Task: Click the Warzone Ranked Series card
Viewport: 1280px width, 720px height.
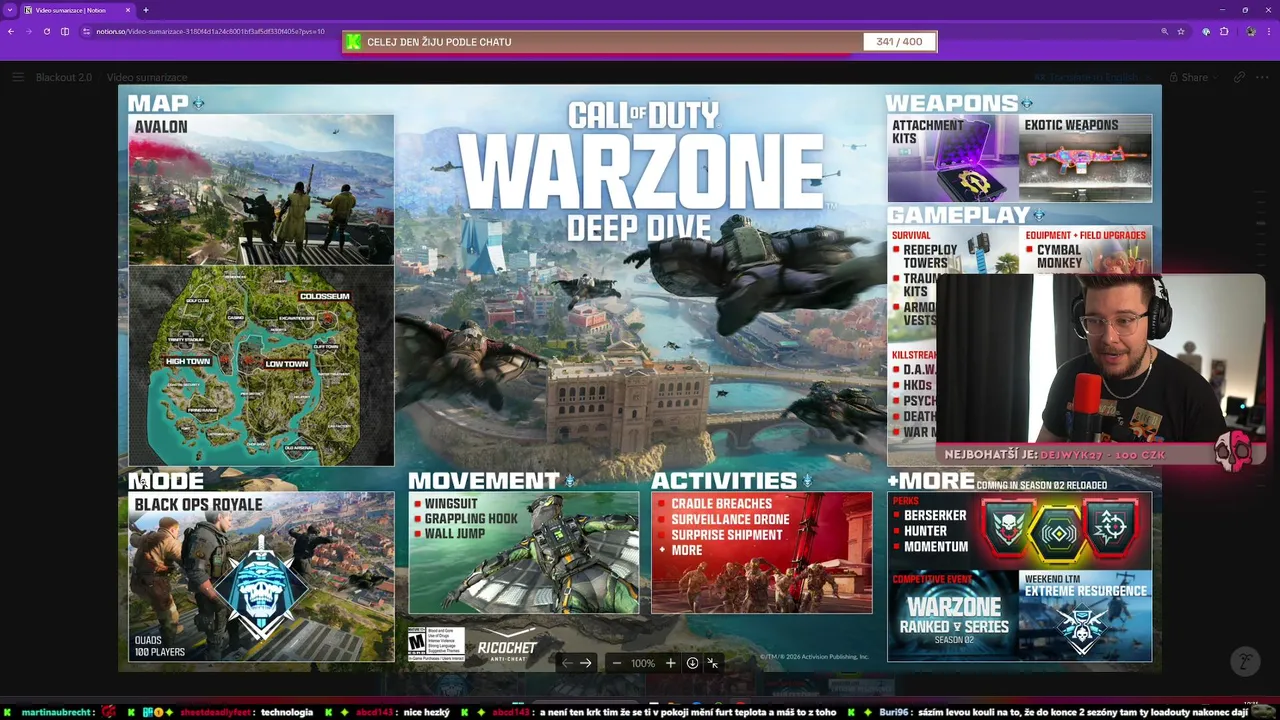Action: pos(953,616)
